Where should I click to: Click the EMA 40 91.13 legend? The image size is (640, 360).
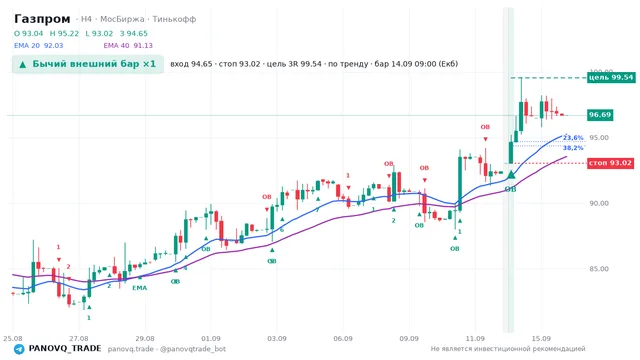coord(128,46)
